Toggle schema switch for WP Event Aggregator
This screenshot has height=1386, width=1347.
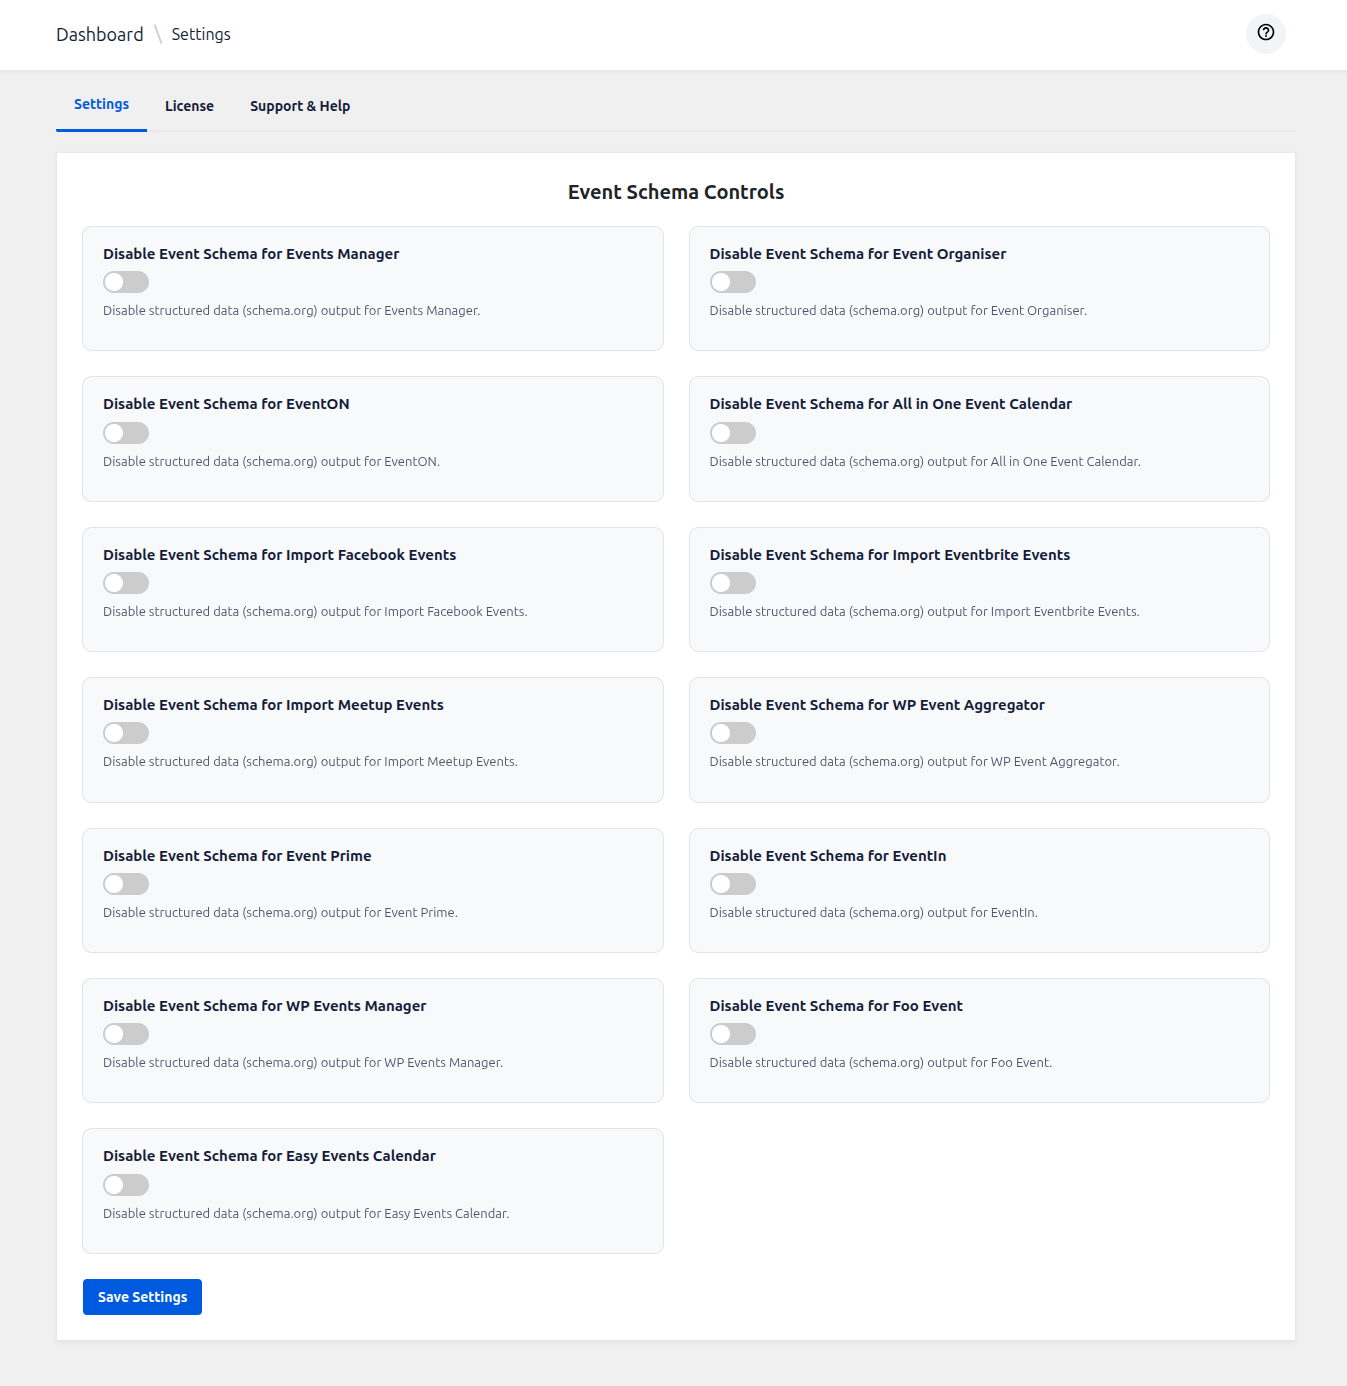pos(732,733)
